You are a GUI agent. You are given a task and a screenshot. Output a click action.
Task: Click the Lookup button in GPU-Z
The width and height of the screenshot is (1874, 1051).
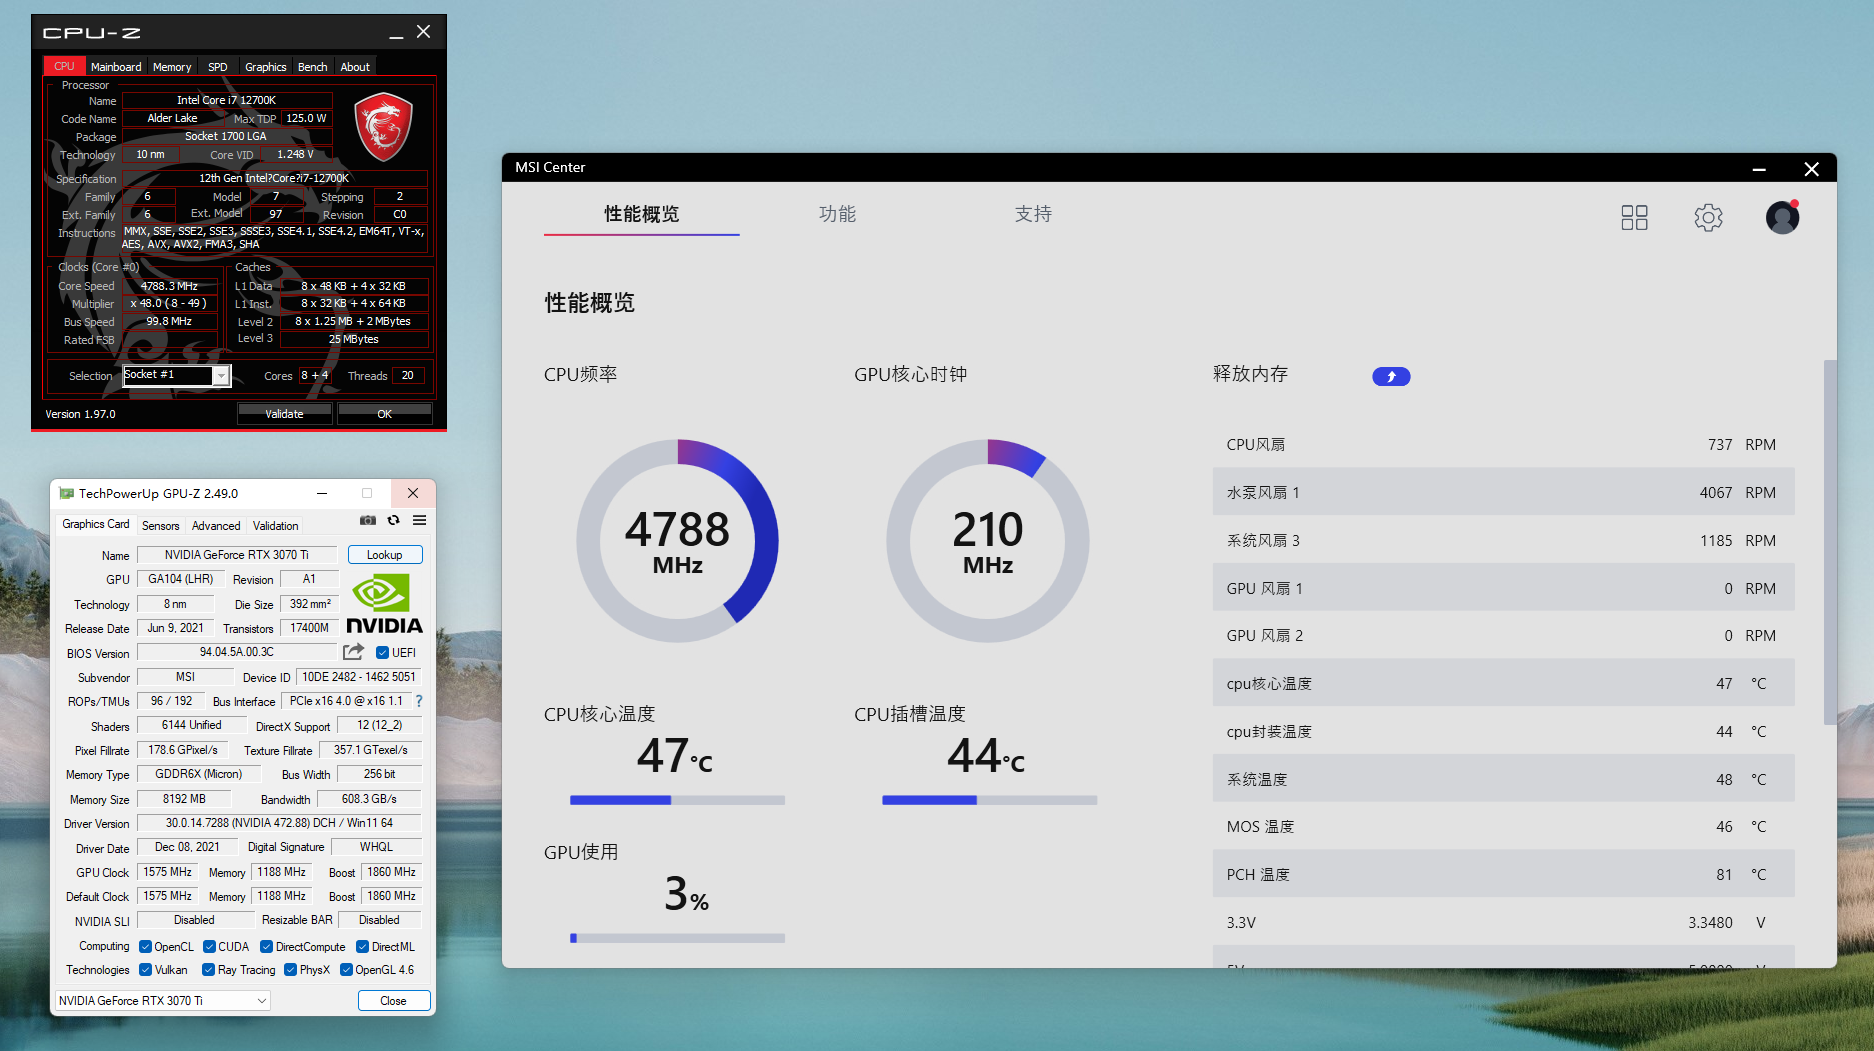click(x=385, y=555)
